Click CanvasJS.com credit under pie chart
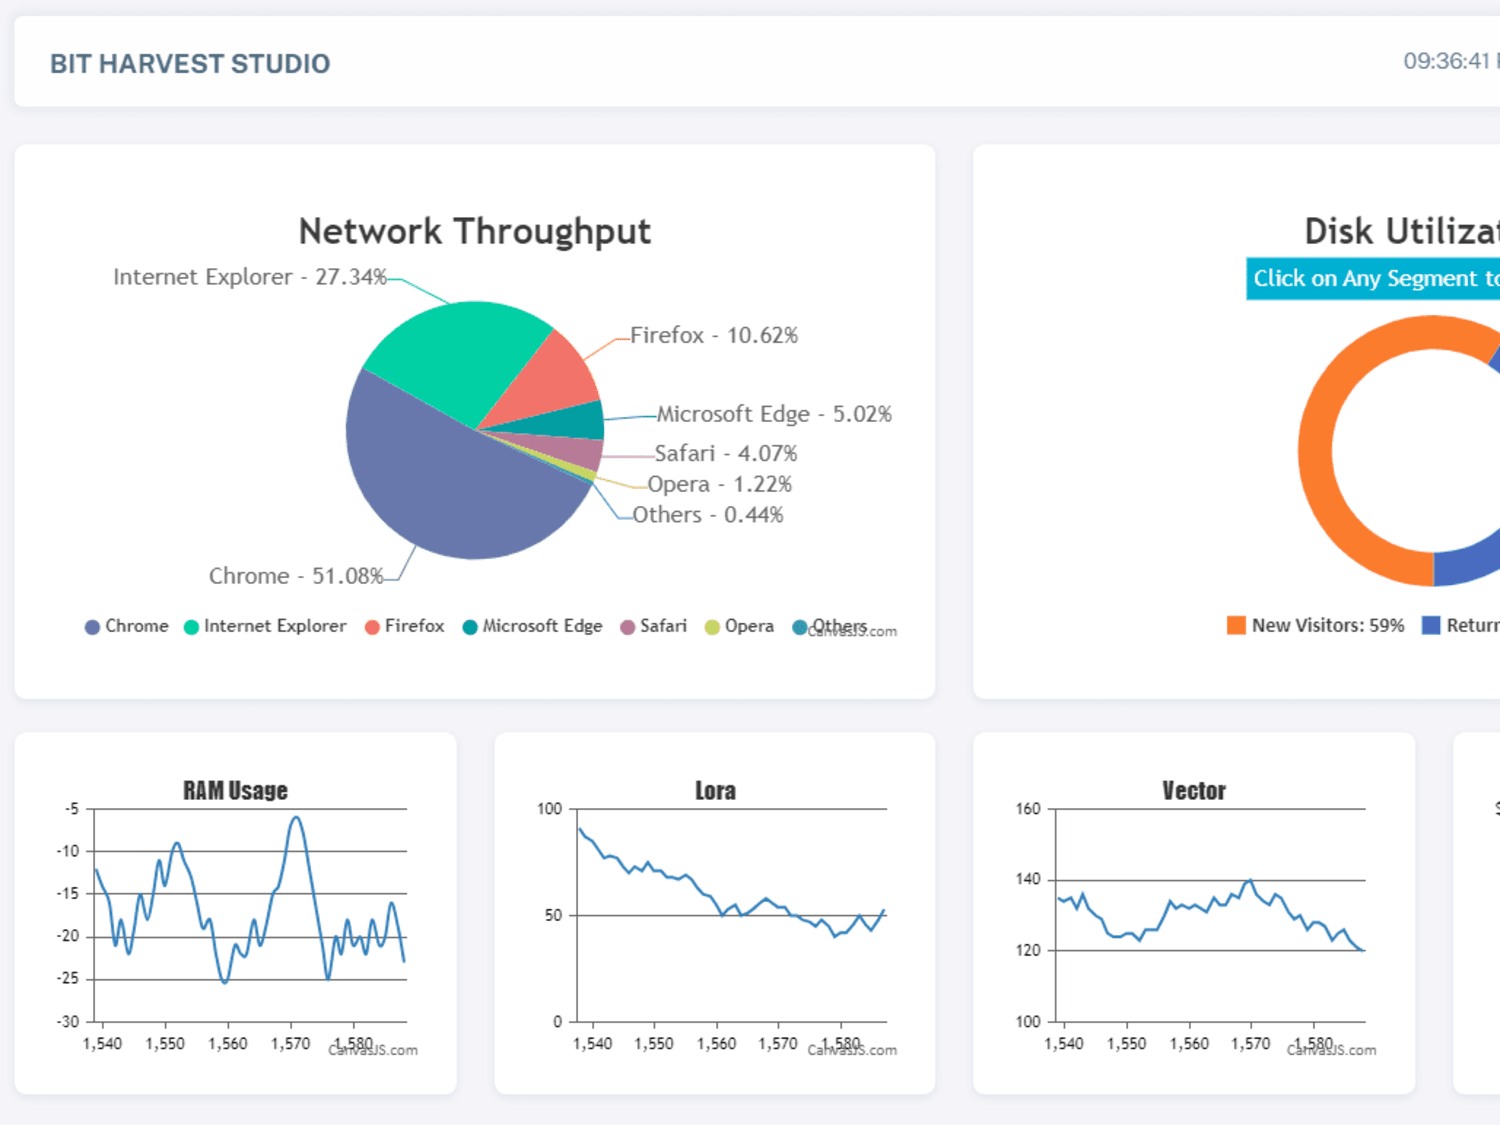This screenshot has width=1500, height=1125. pyautogui.click(x=852, y=632)
